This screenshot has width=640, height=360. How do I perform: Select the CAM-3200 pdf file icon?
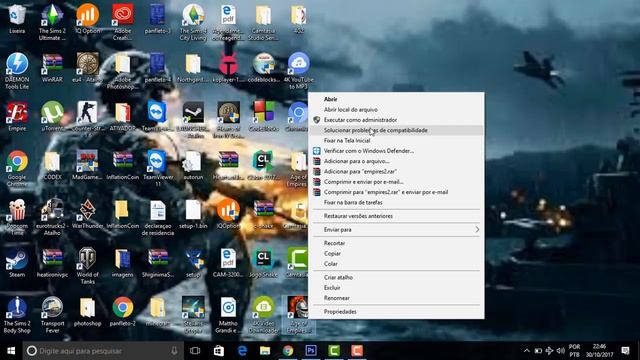228,262
